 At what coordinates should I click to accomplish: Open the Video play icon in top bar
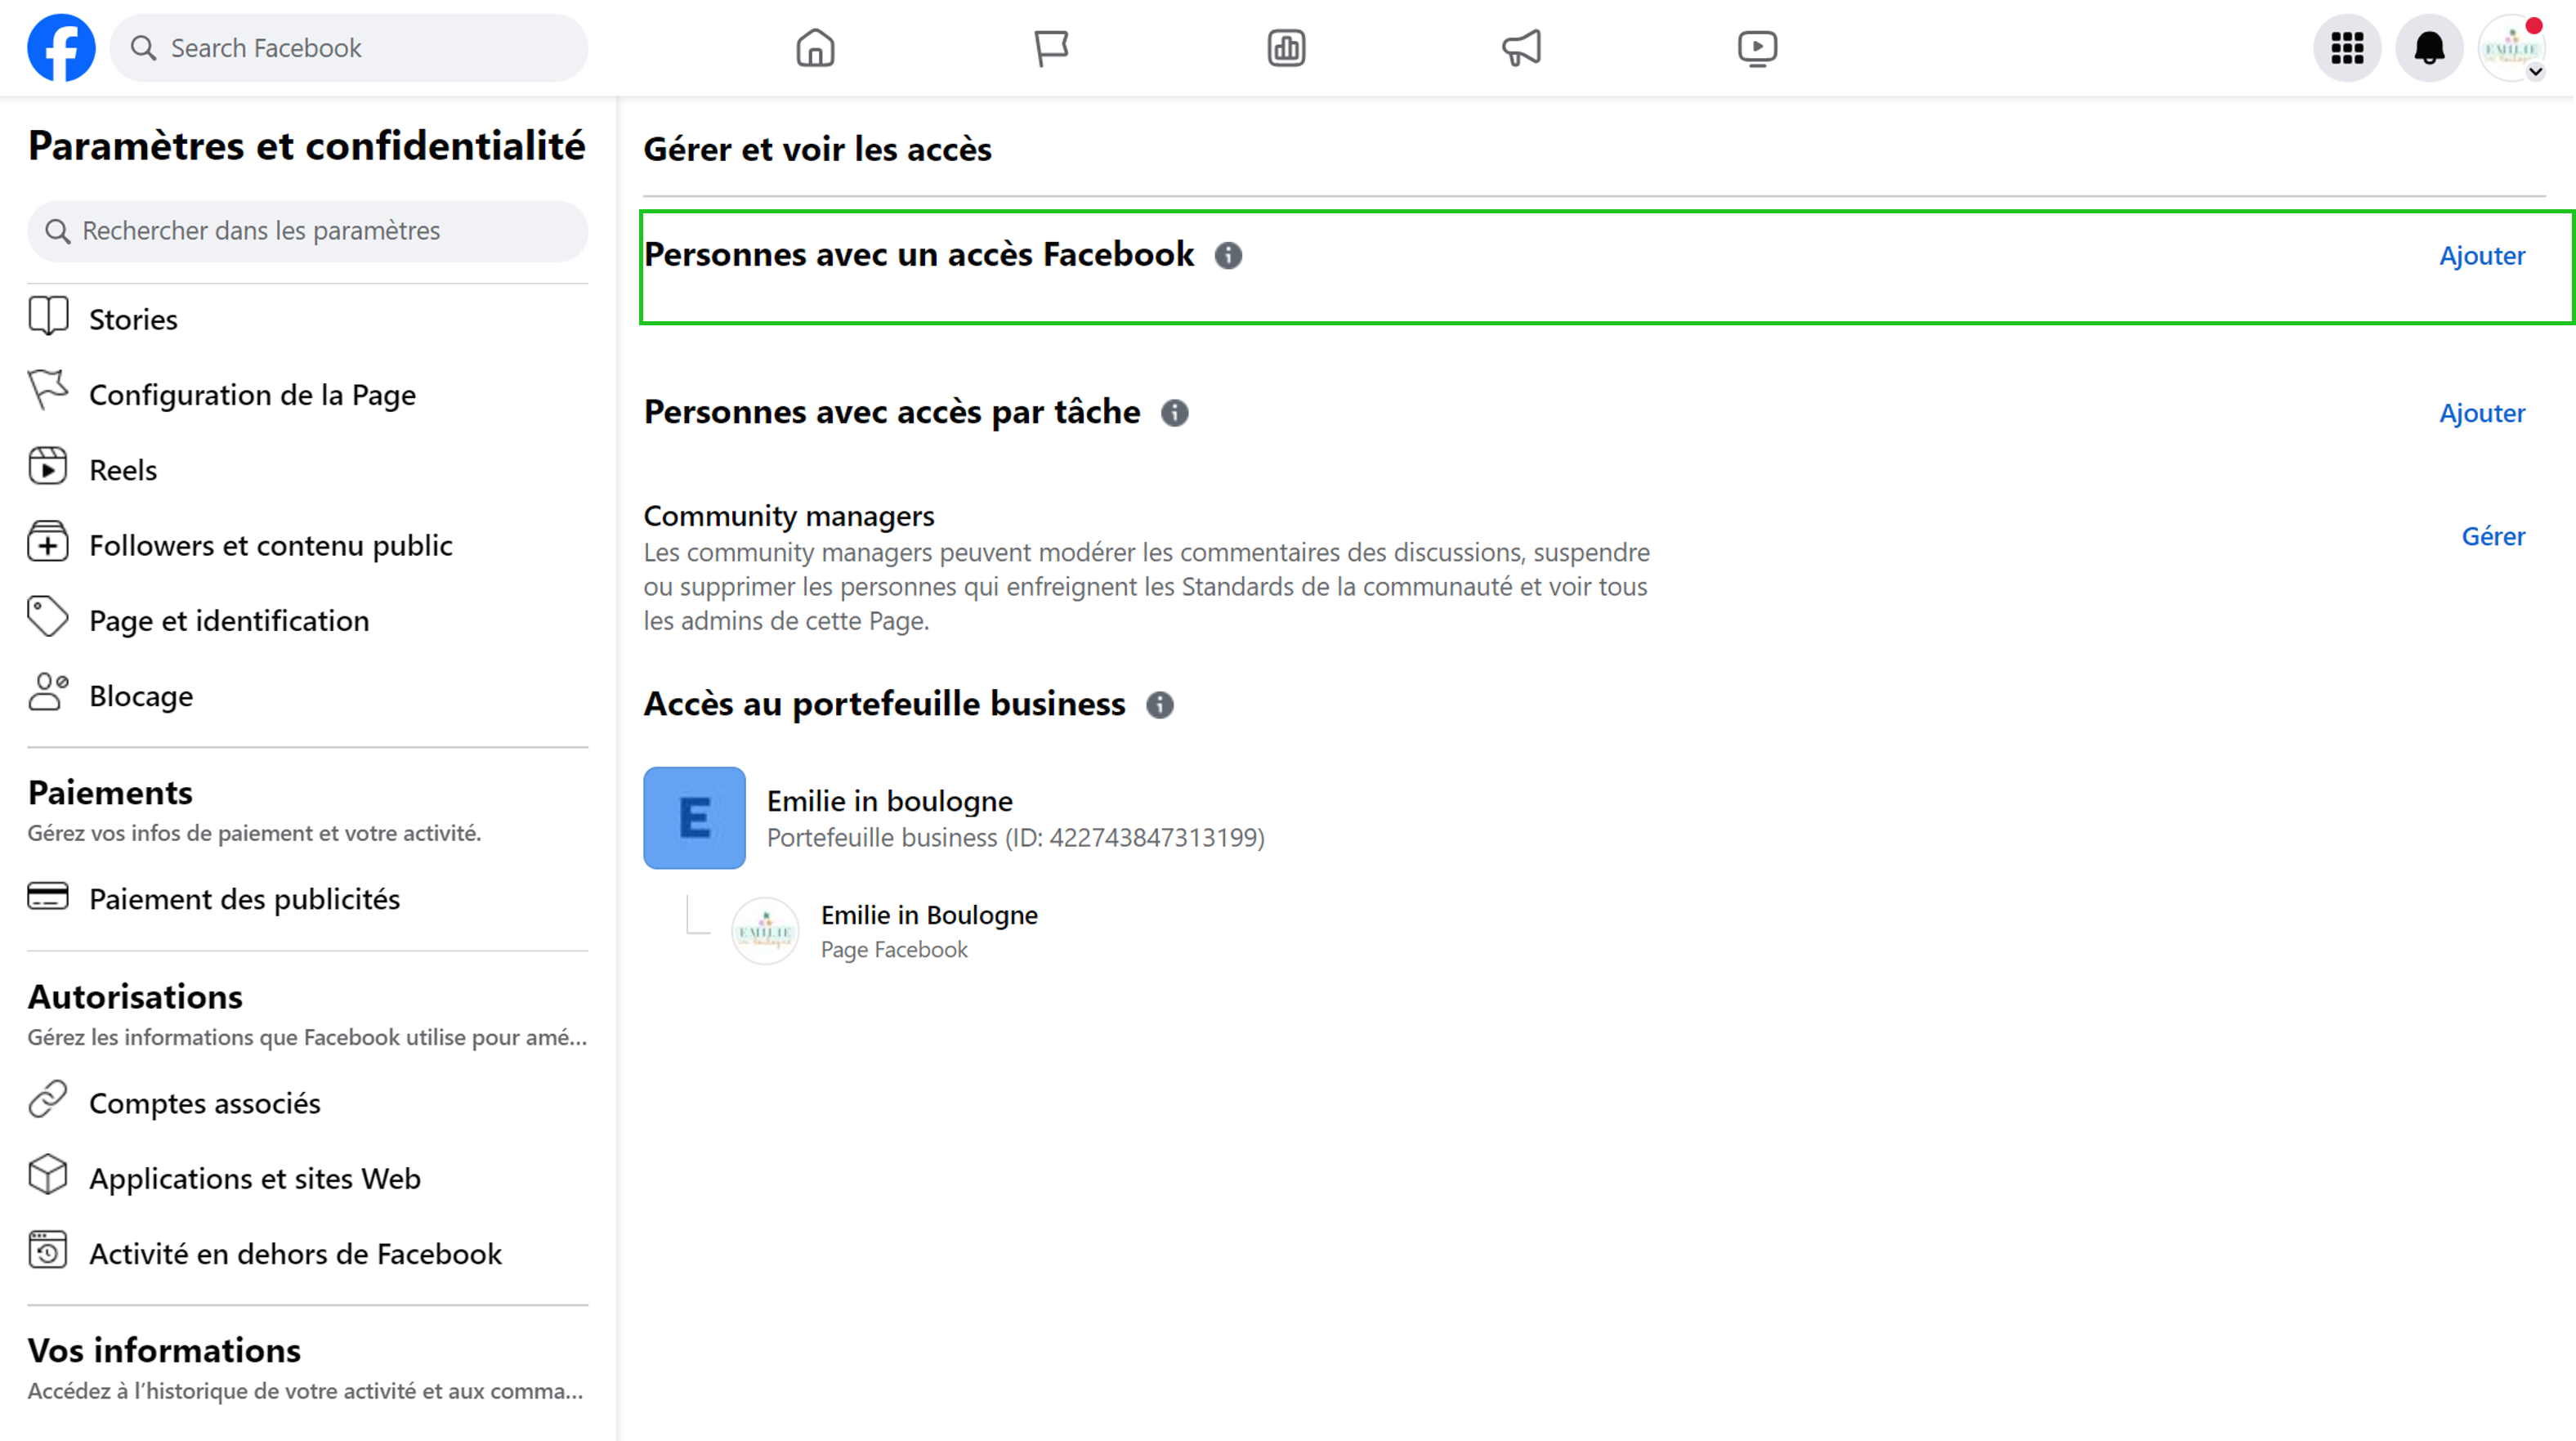(x=1757, y=48)
